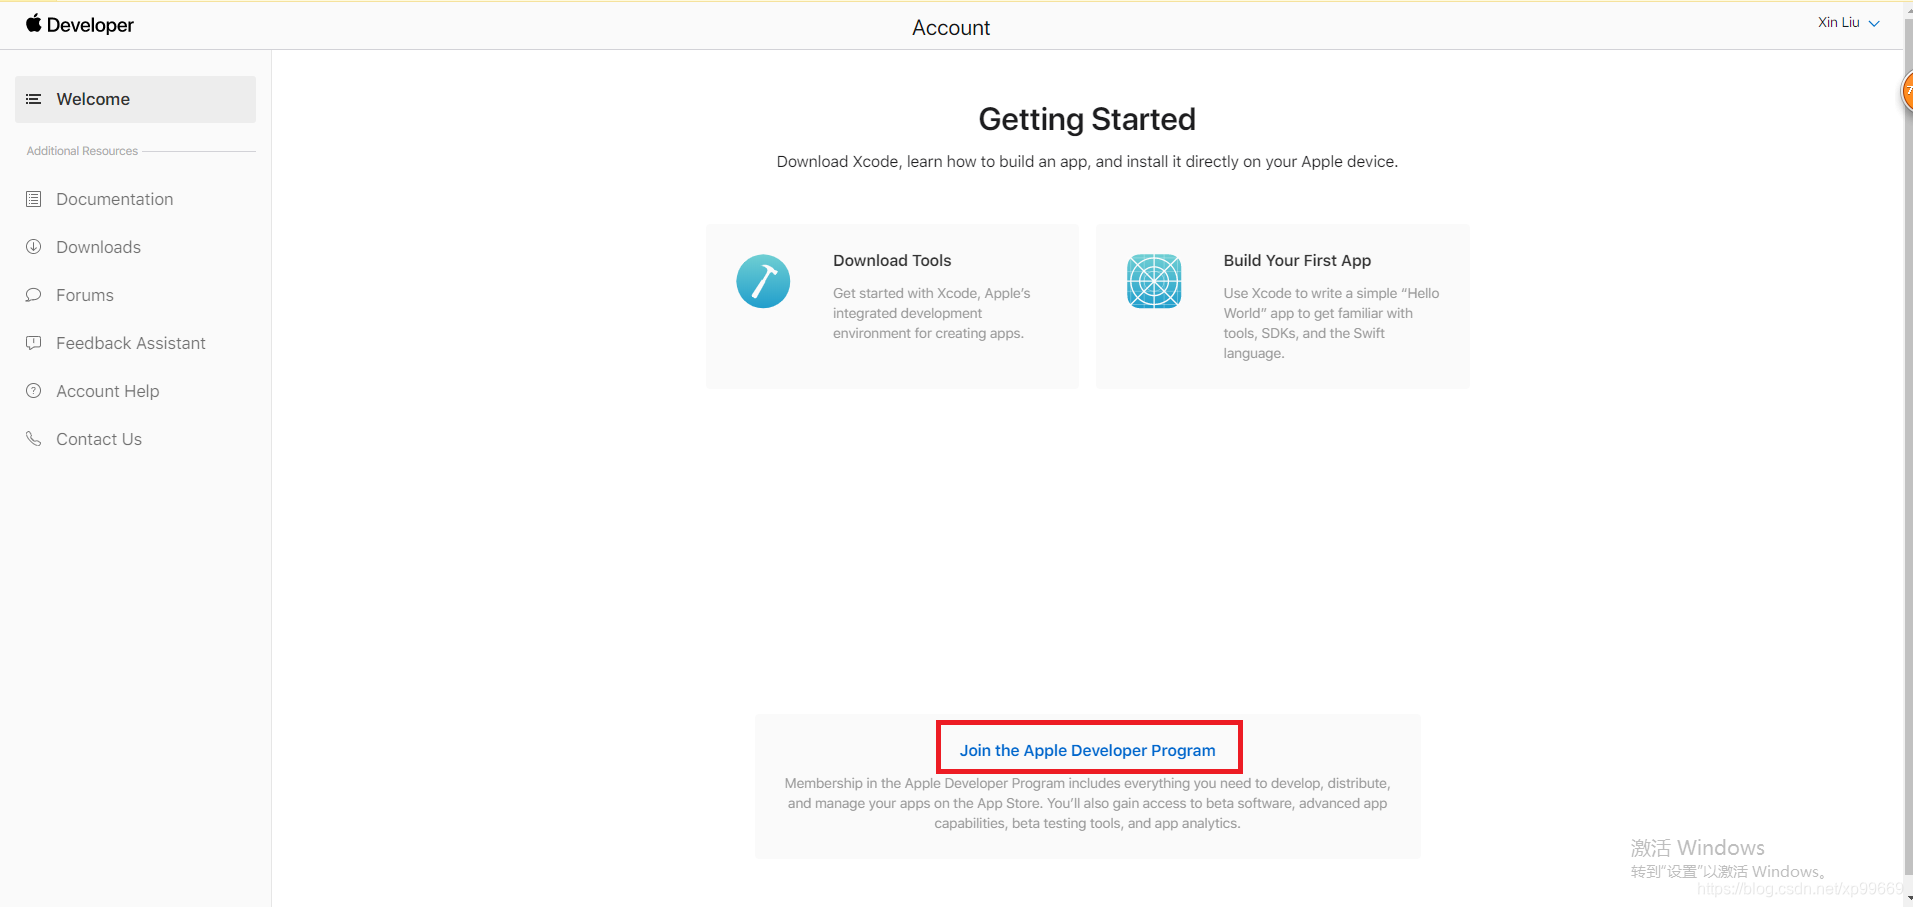The width and height of the screenshot is (1913, 907).
Task: Click the Account Help question mark icon
Action: pos(33,390)
